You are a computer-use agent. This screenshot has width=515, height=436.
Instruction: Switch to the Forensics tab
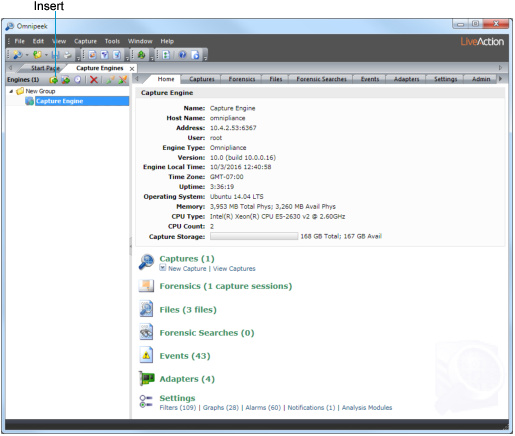[x=242, y=79]
